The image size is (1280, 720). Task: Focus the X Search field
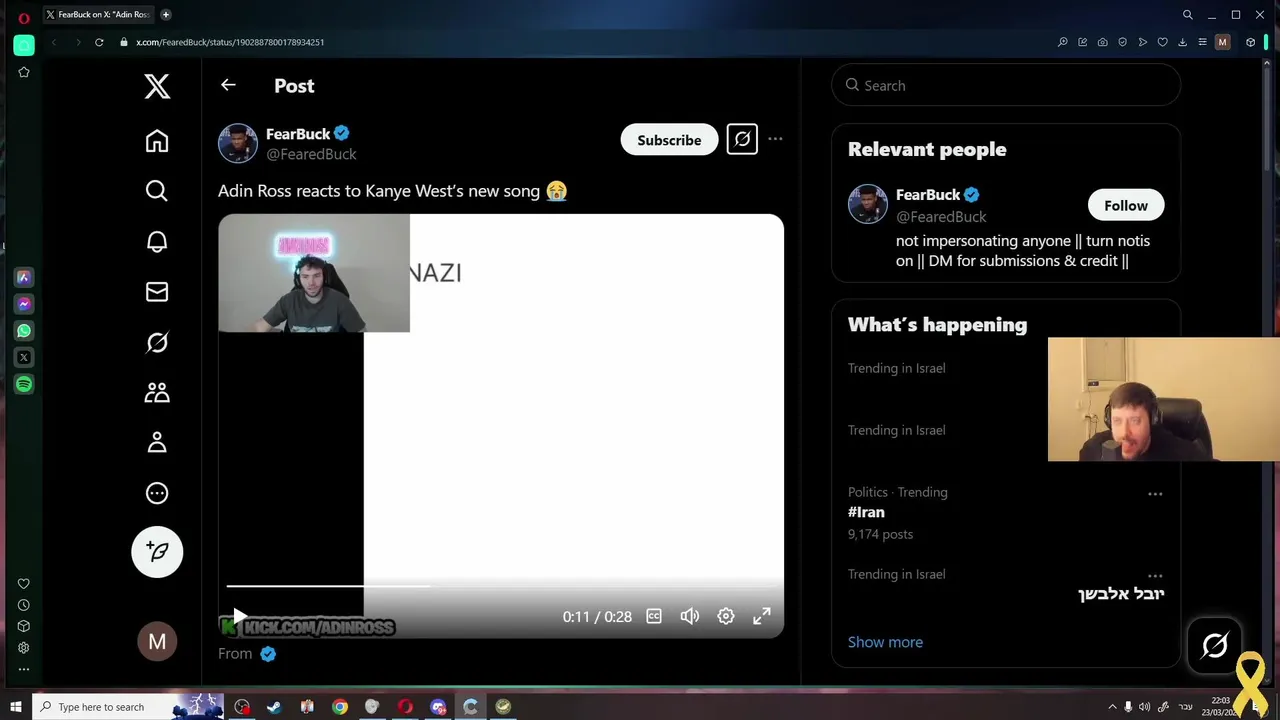(1006, 85)
